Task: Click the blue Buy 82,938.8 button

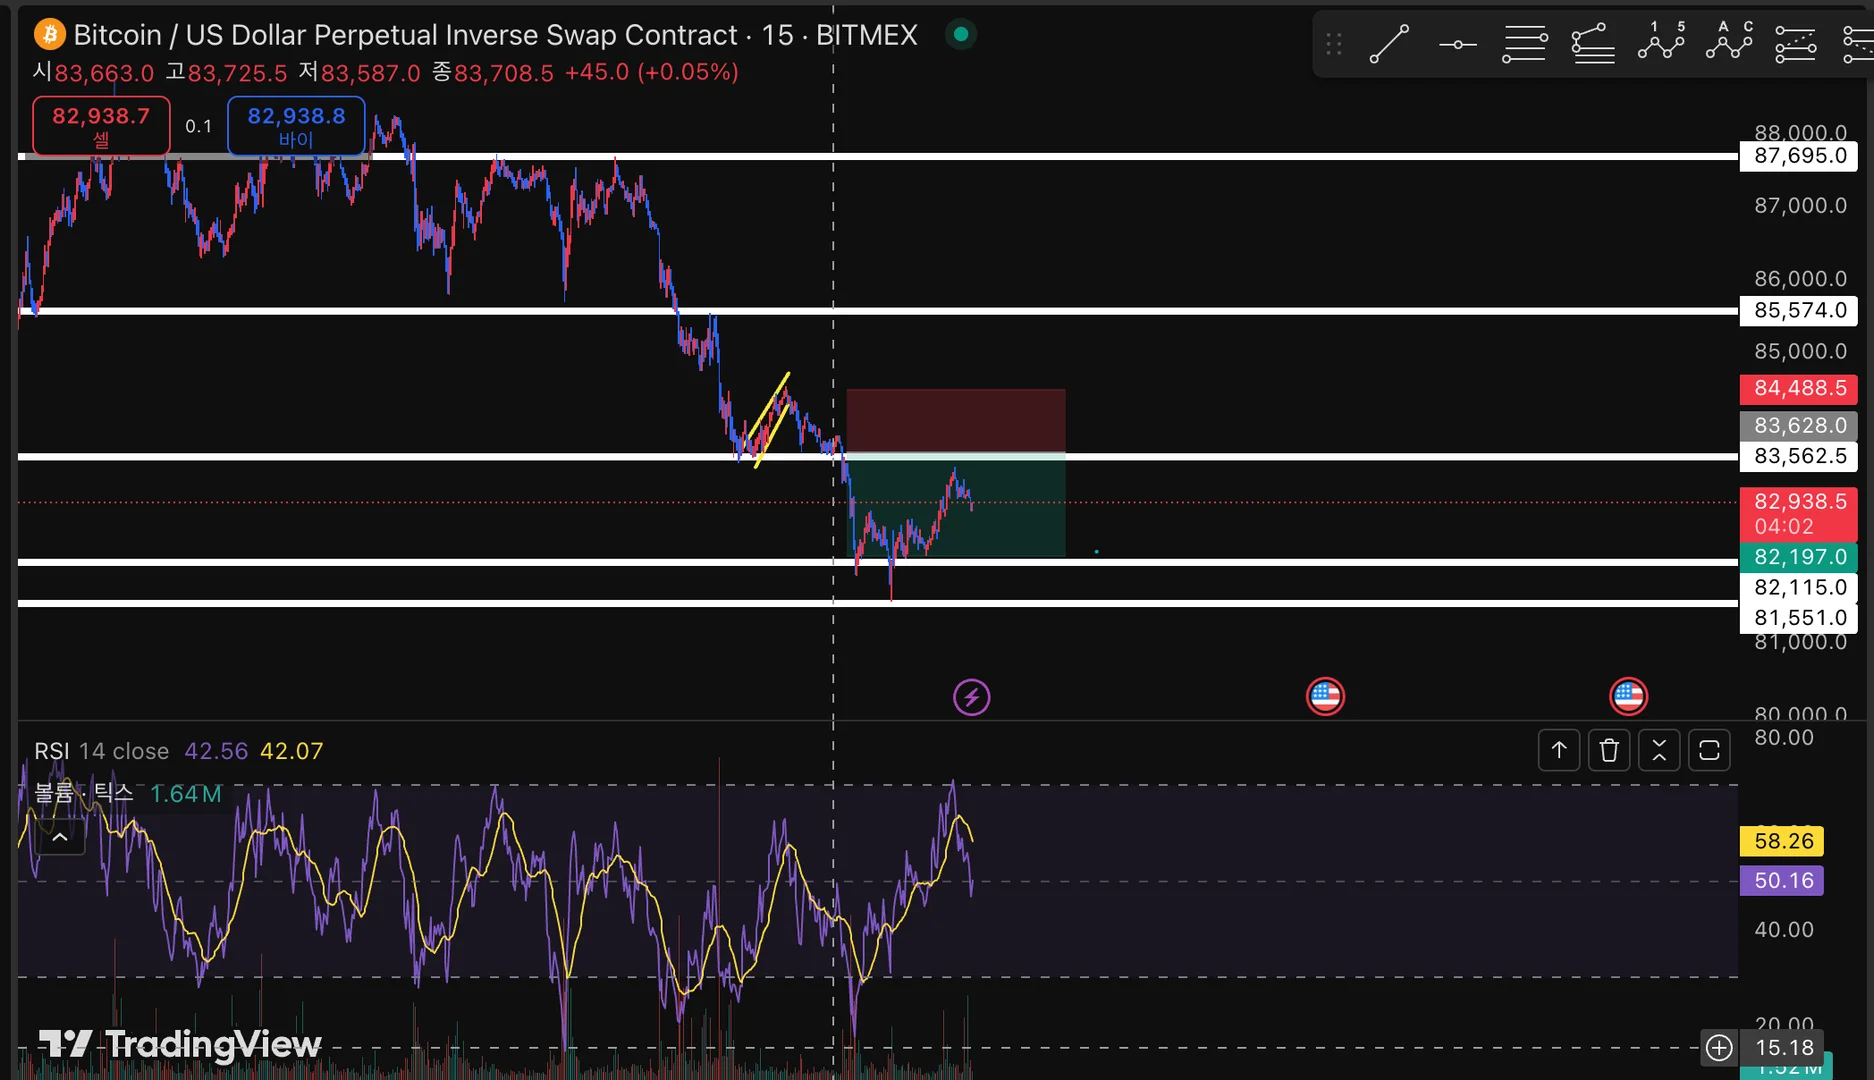Action: coord(296,126)
